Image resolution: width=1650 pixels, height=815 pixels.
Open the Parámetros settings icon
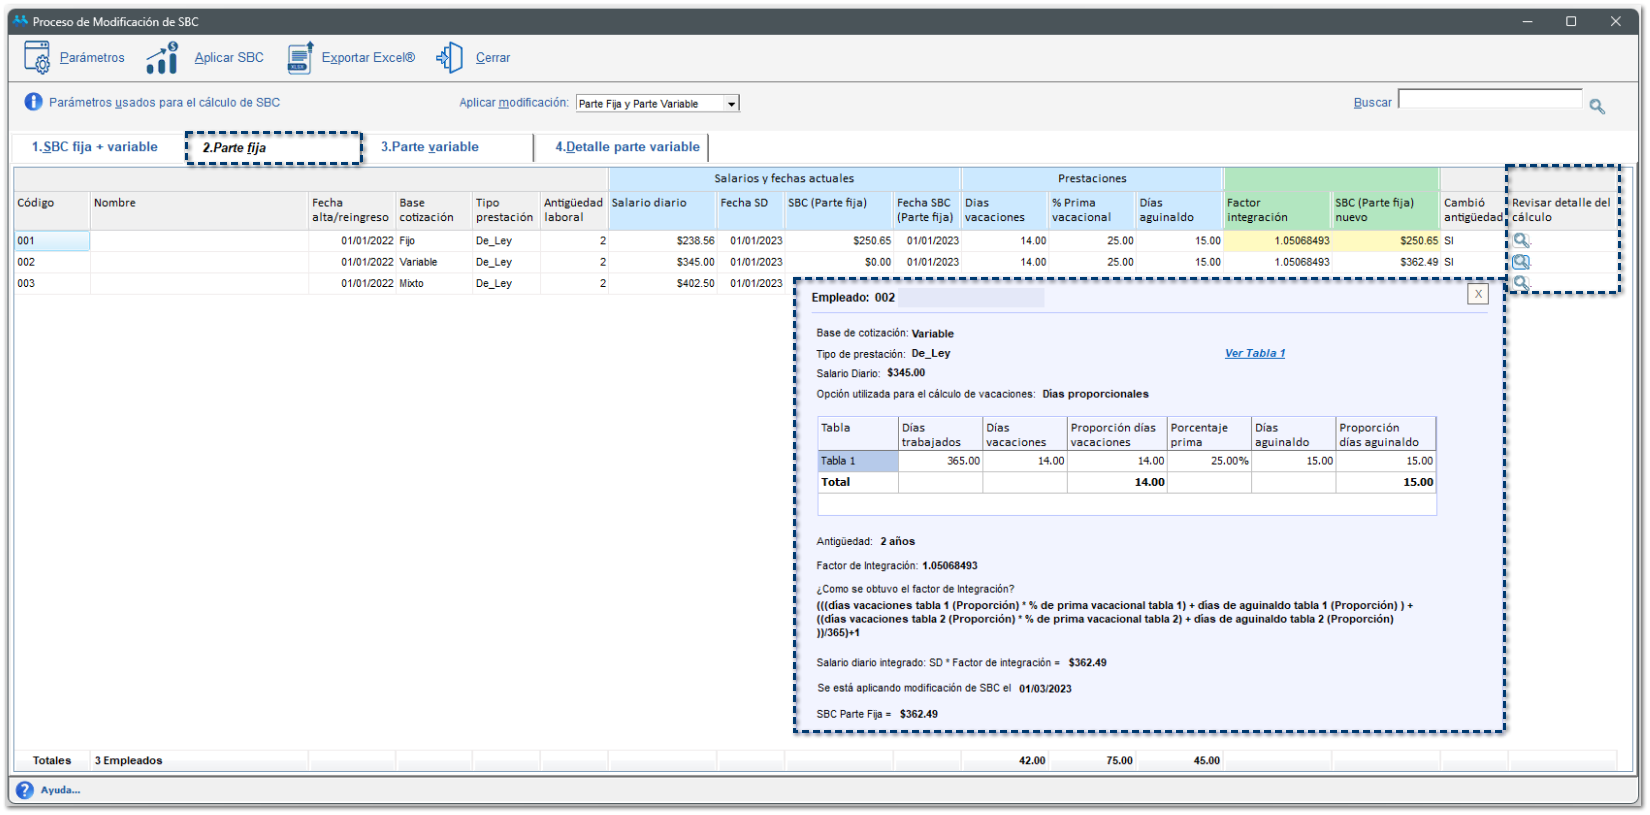pyautogui.click(x=37, y=58)
